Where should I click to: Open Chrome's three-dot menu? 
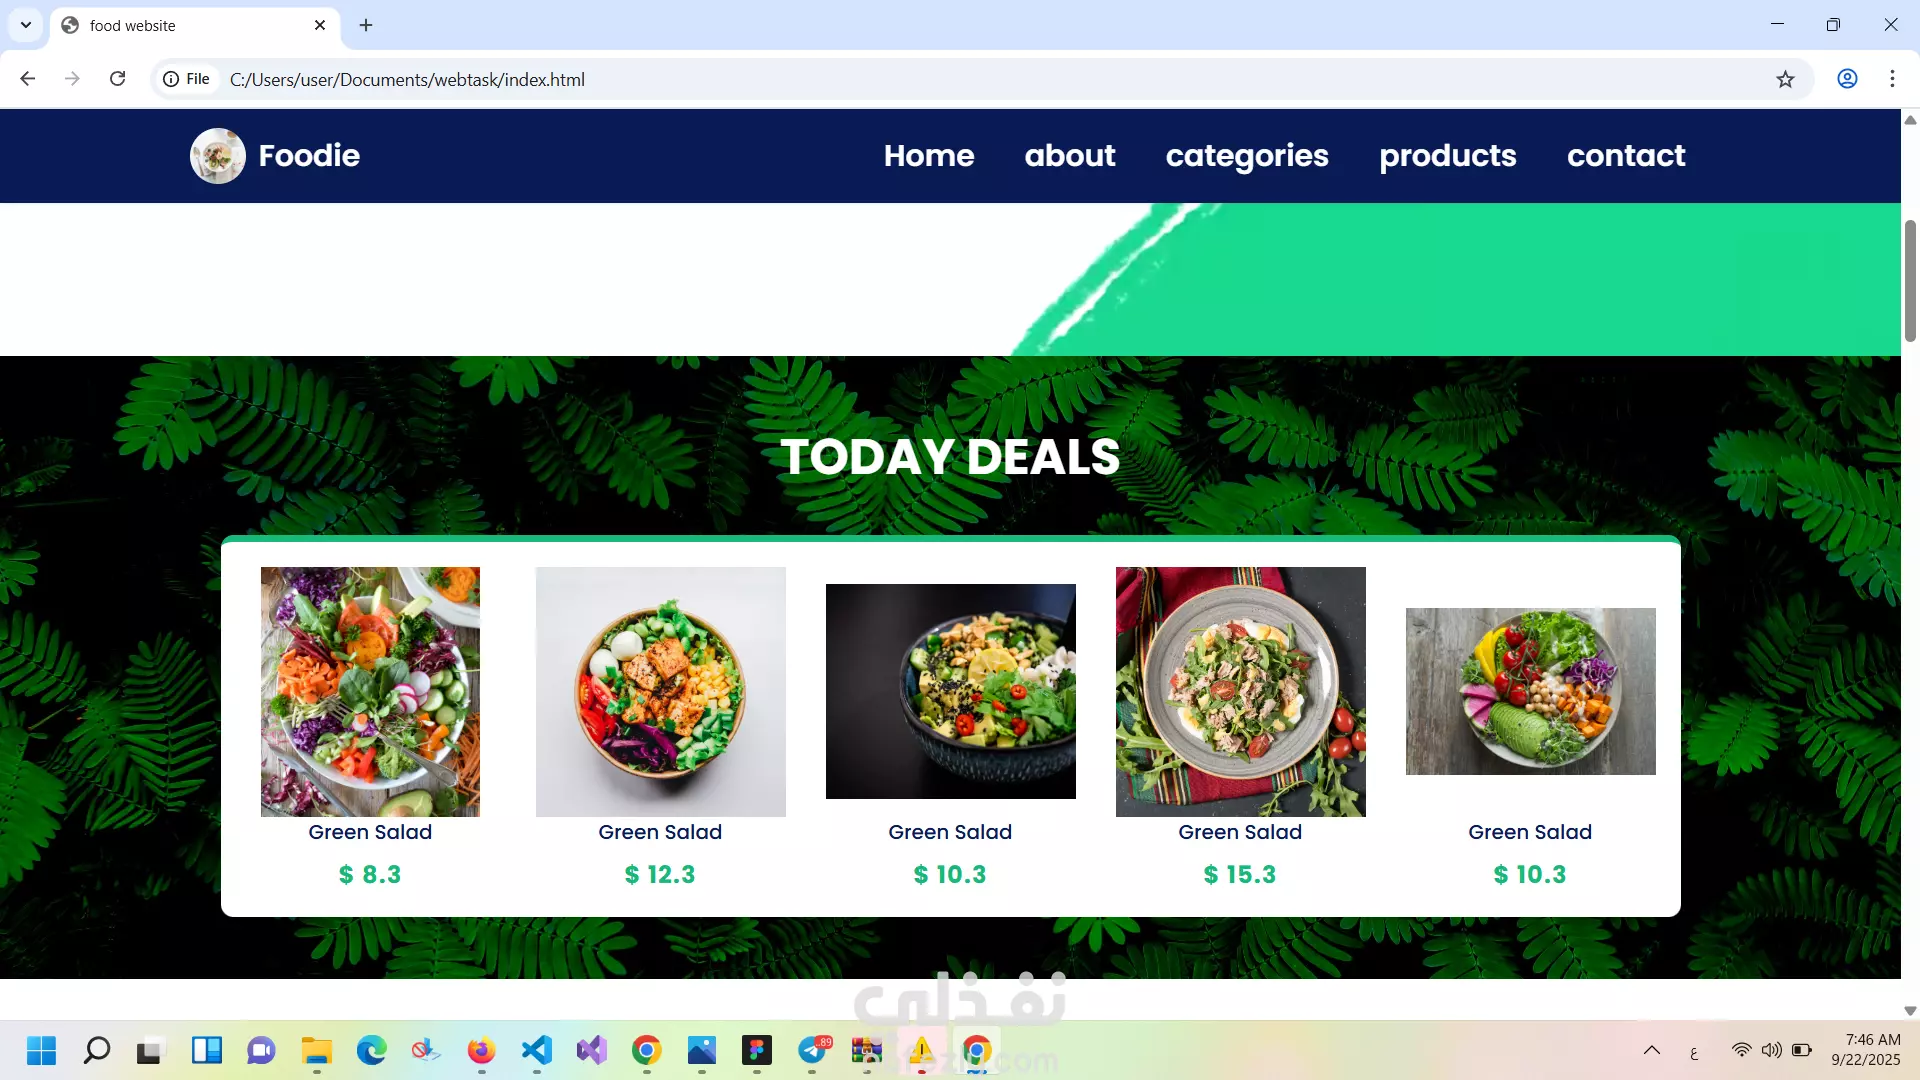click(x=1892, y=79)
